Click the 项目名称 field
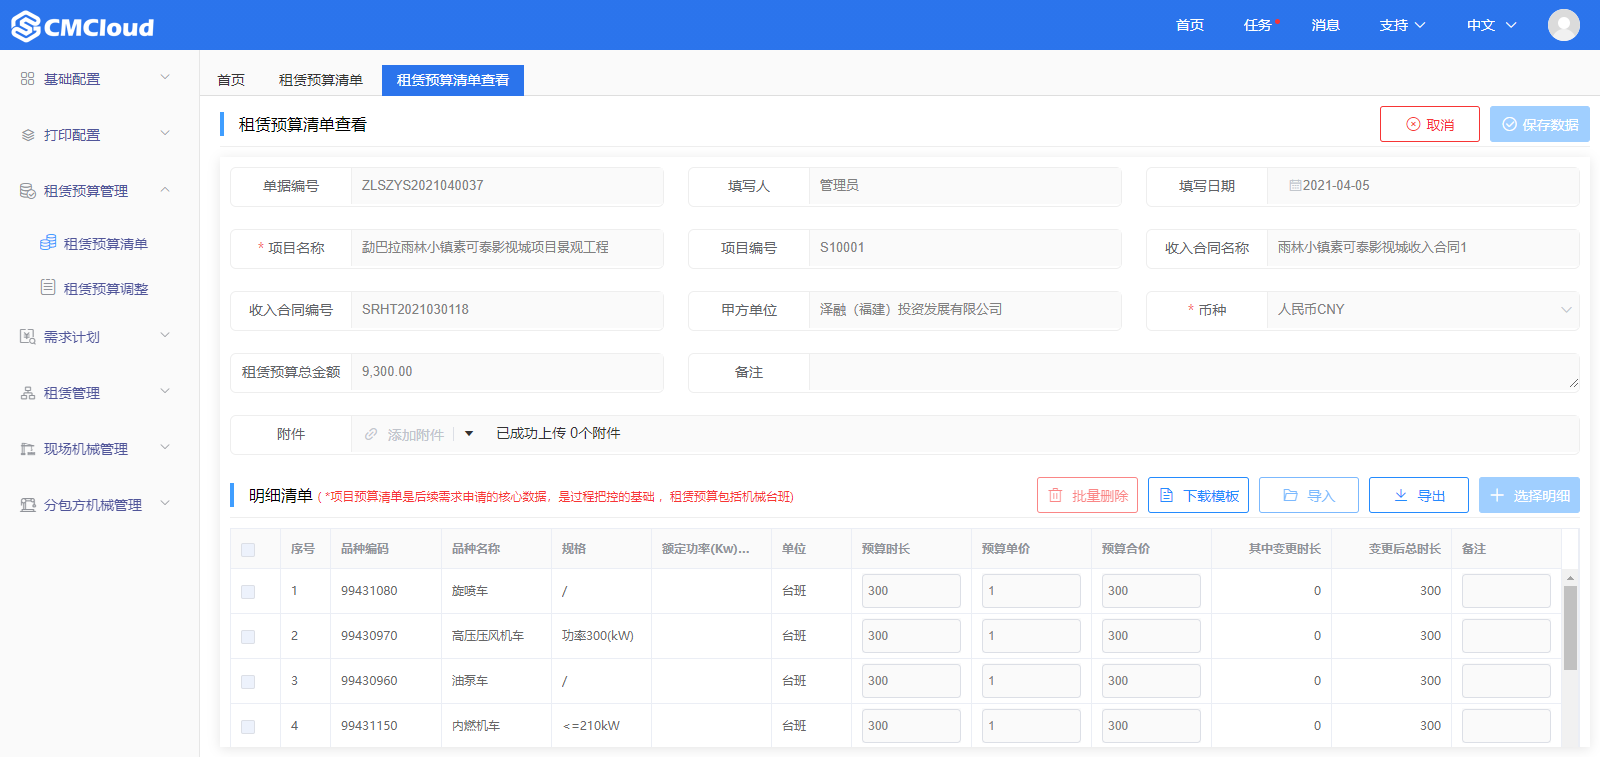The image size is (1600, 757). (507, 248)
